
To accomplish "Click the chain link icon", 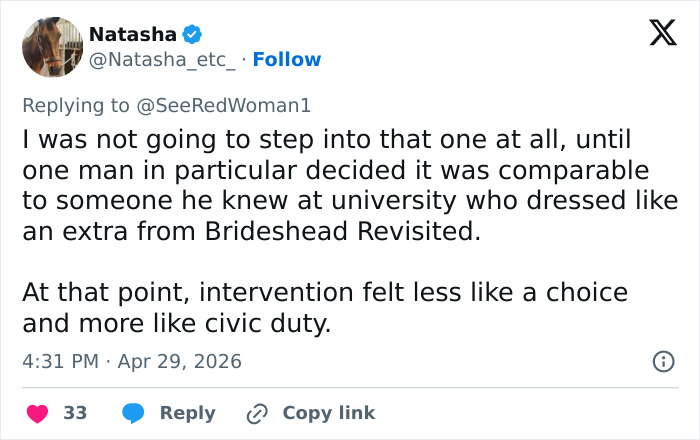I will click(x=257, y=413).
